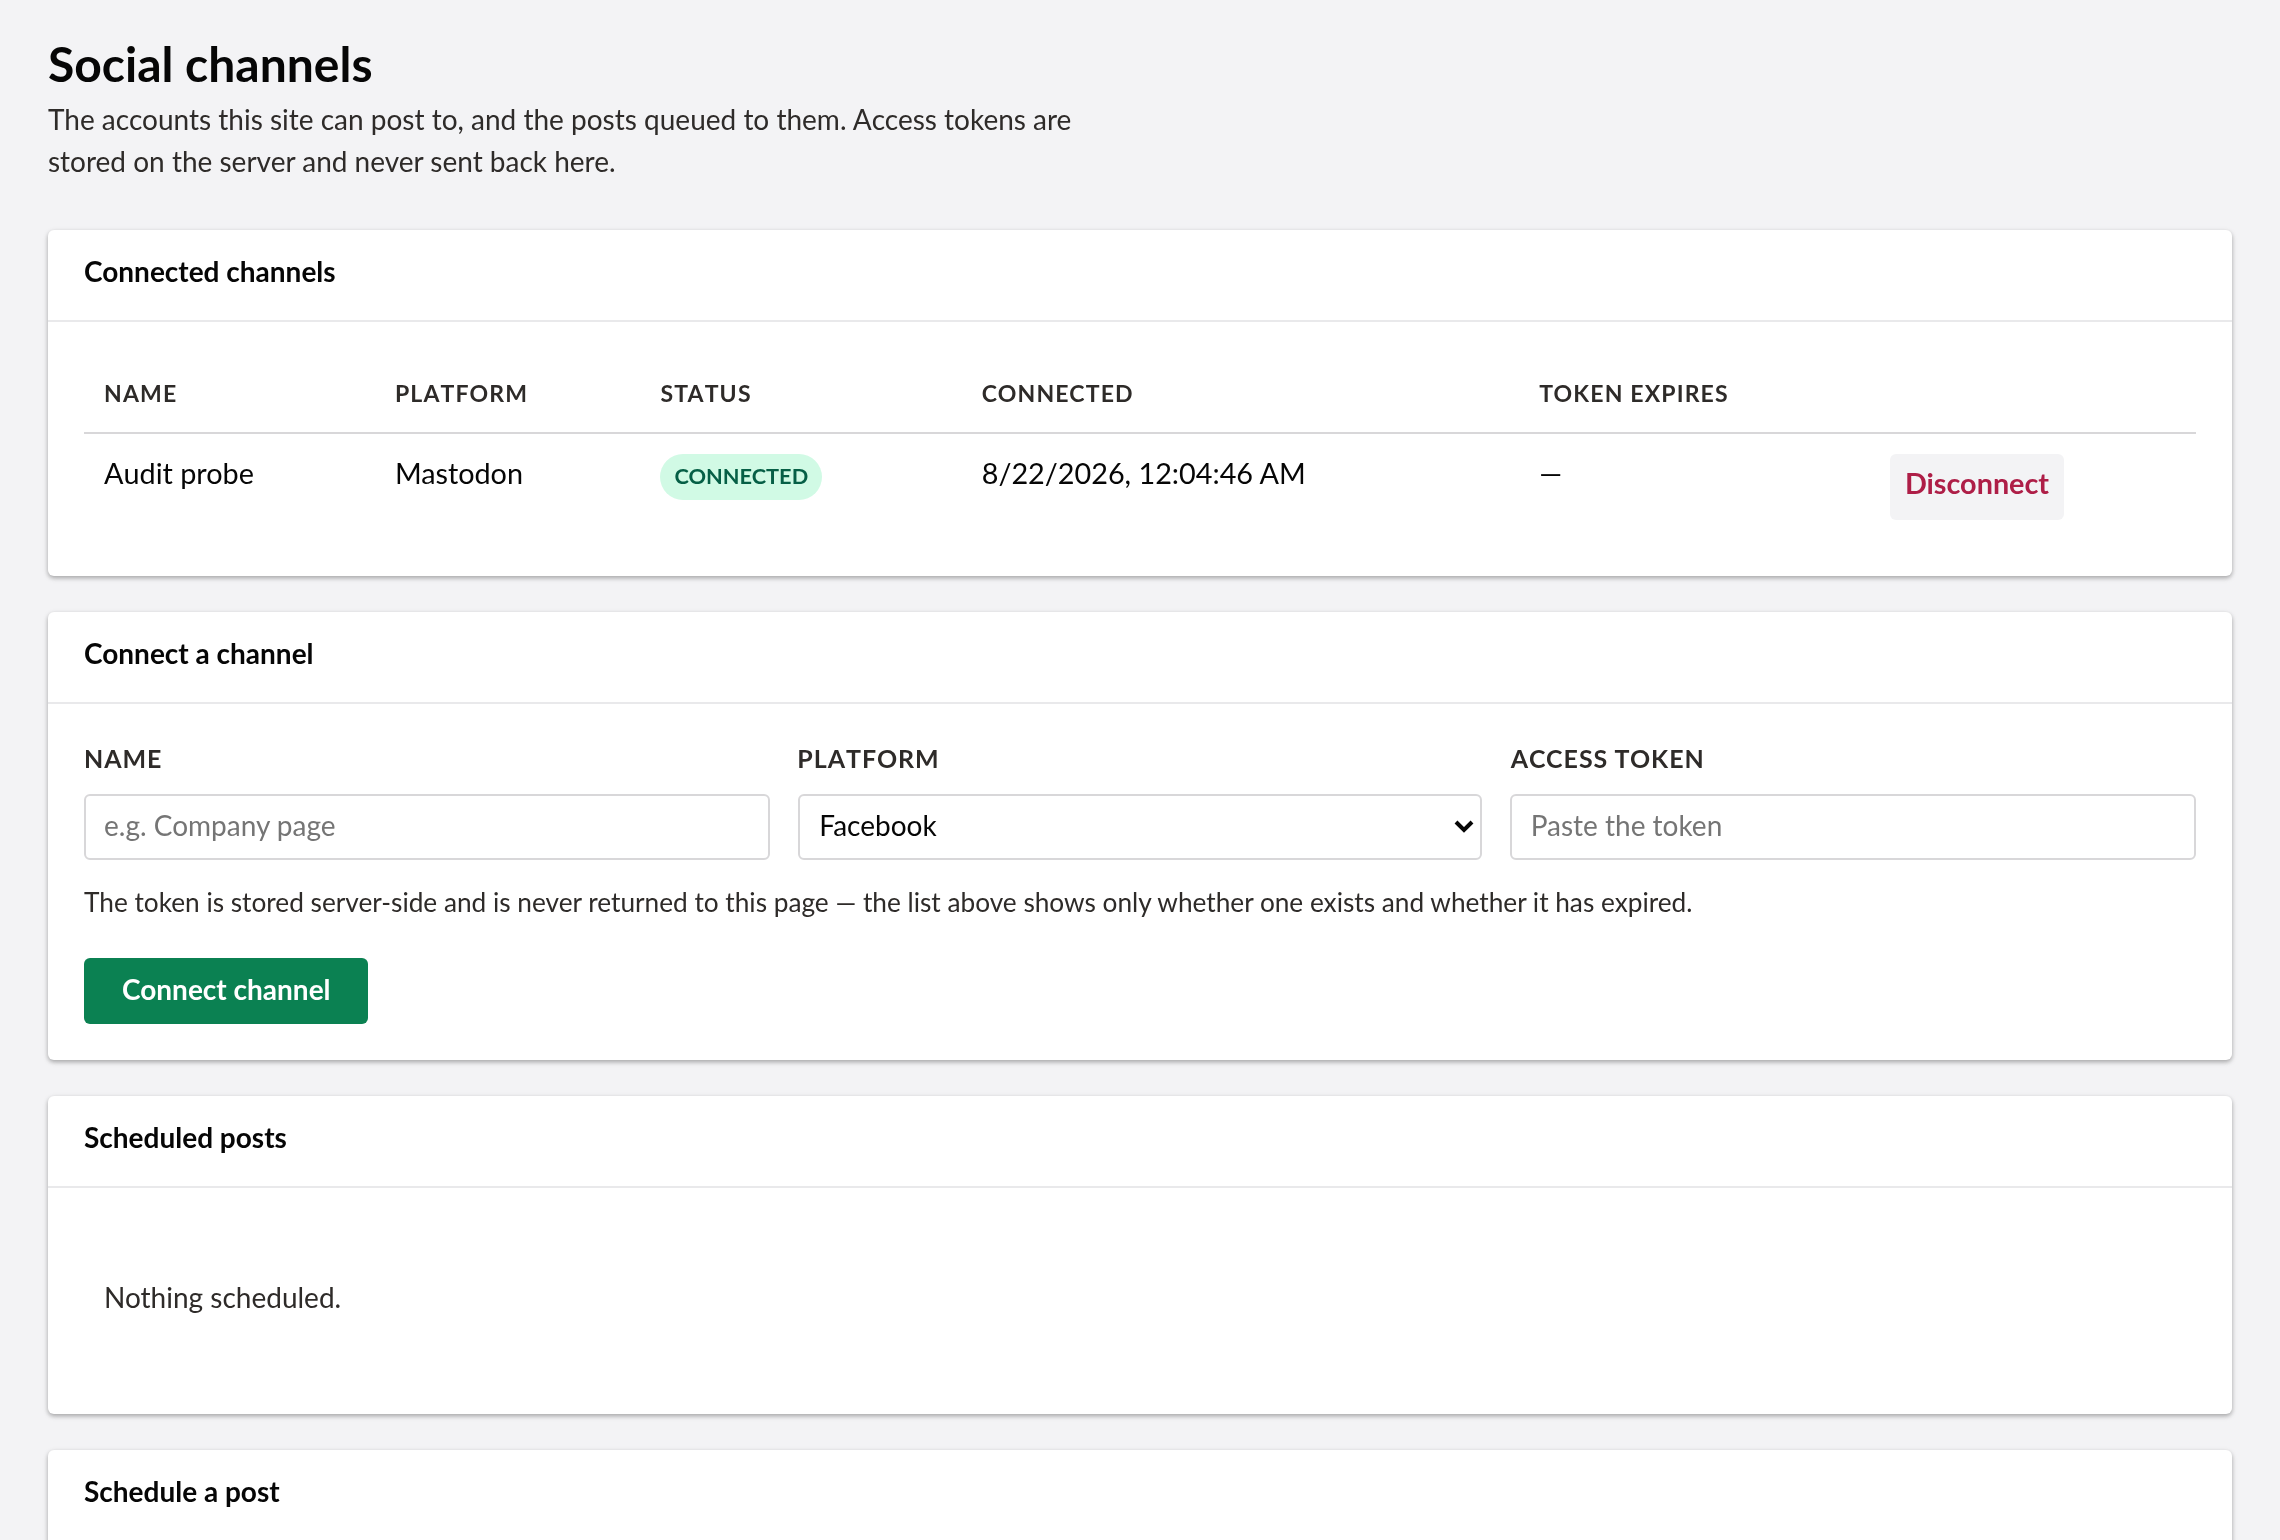Click the Mastodon platform cell

click(459, 474)
